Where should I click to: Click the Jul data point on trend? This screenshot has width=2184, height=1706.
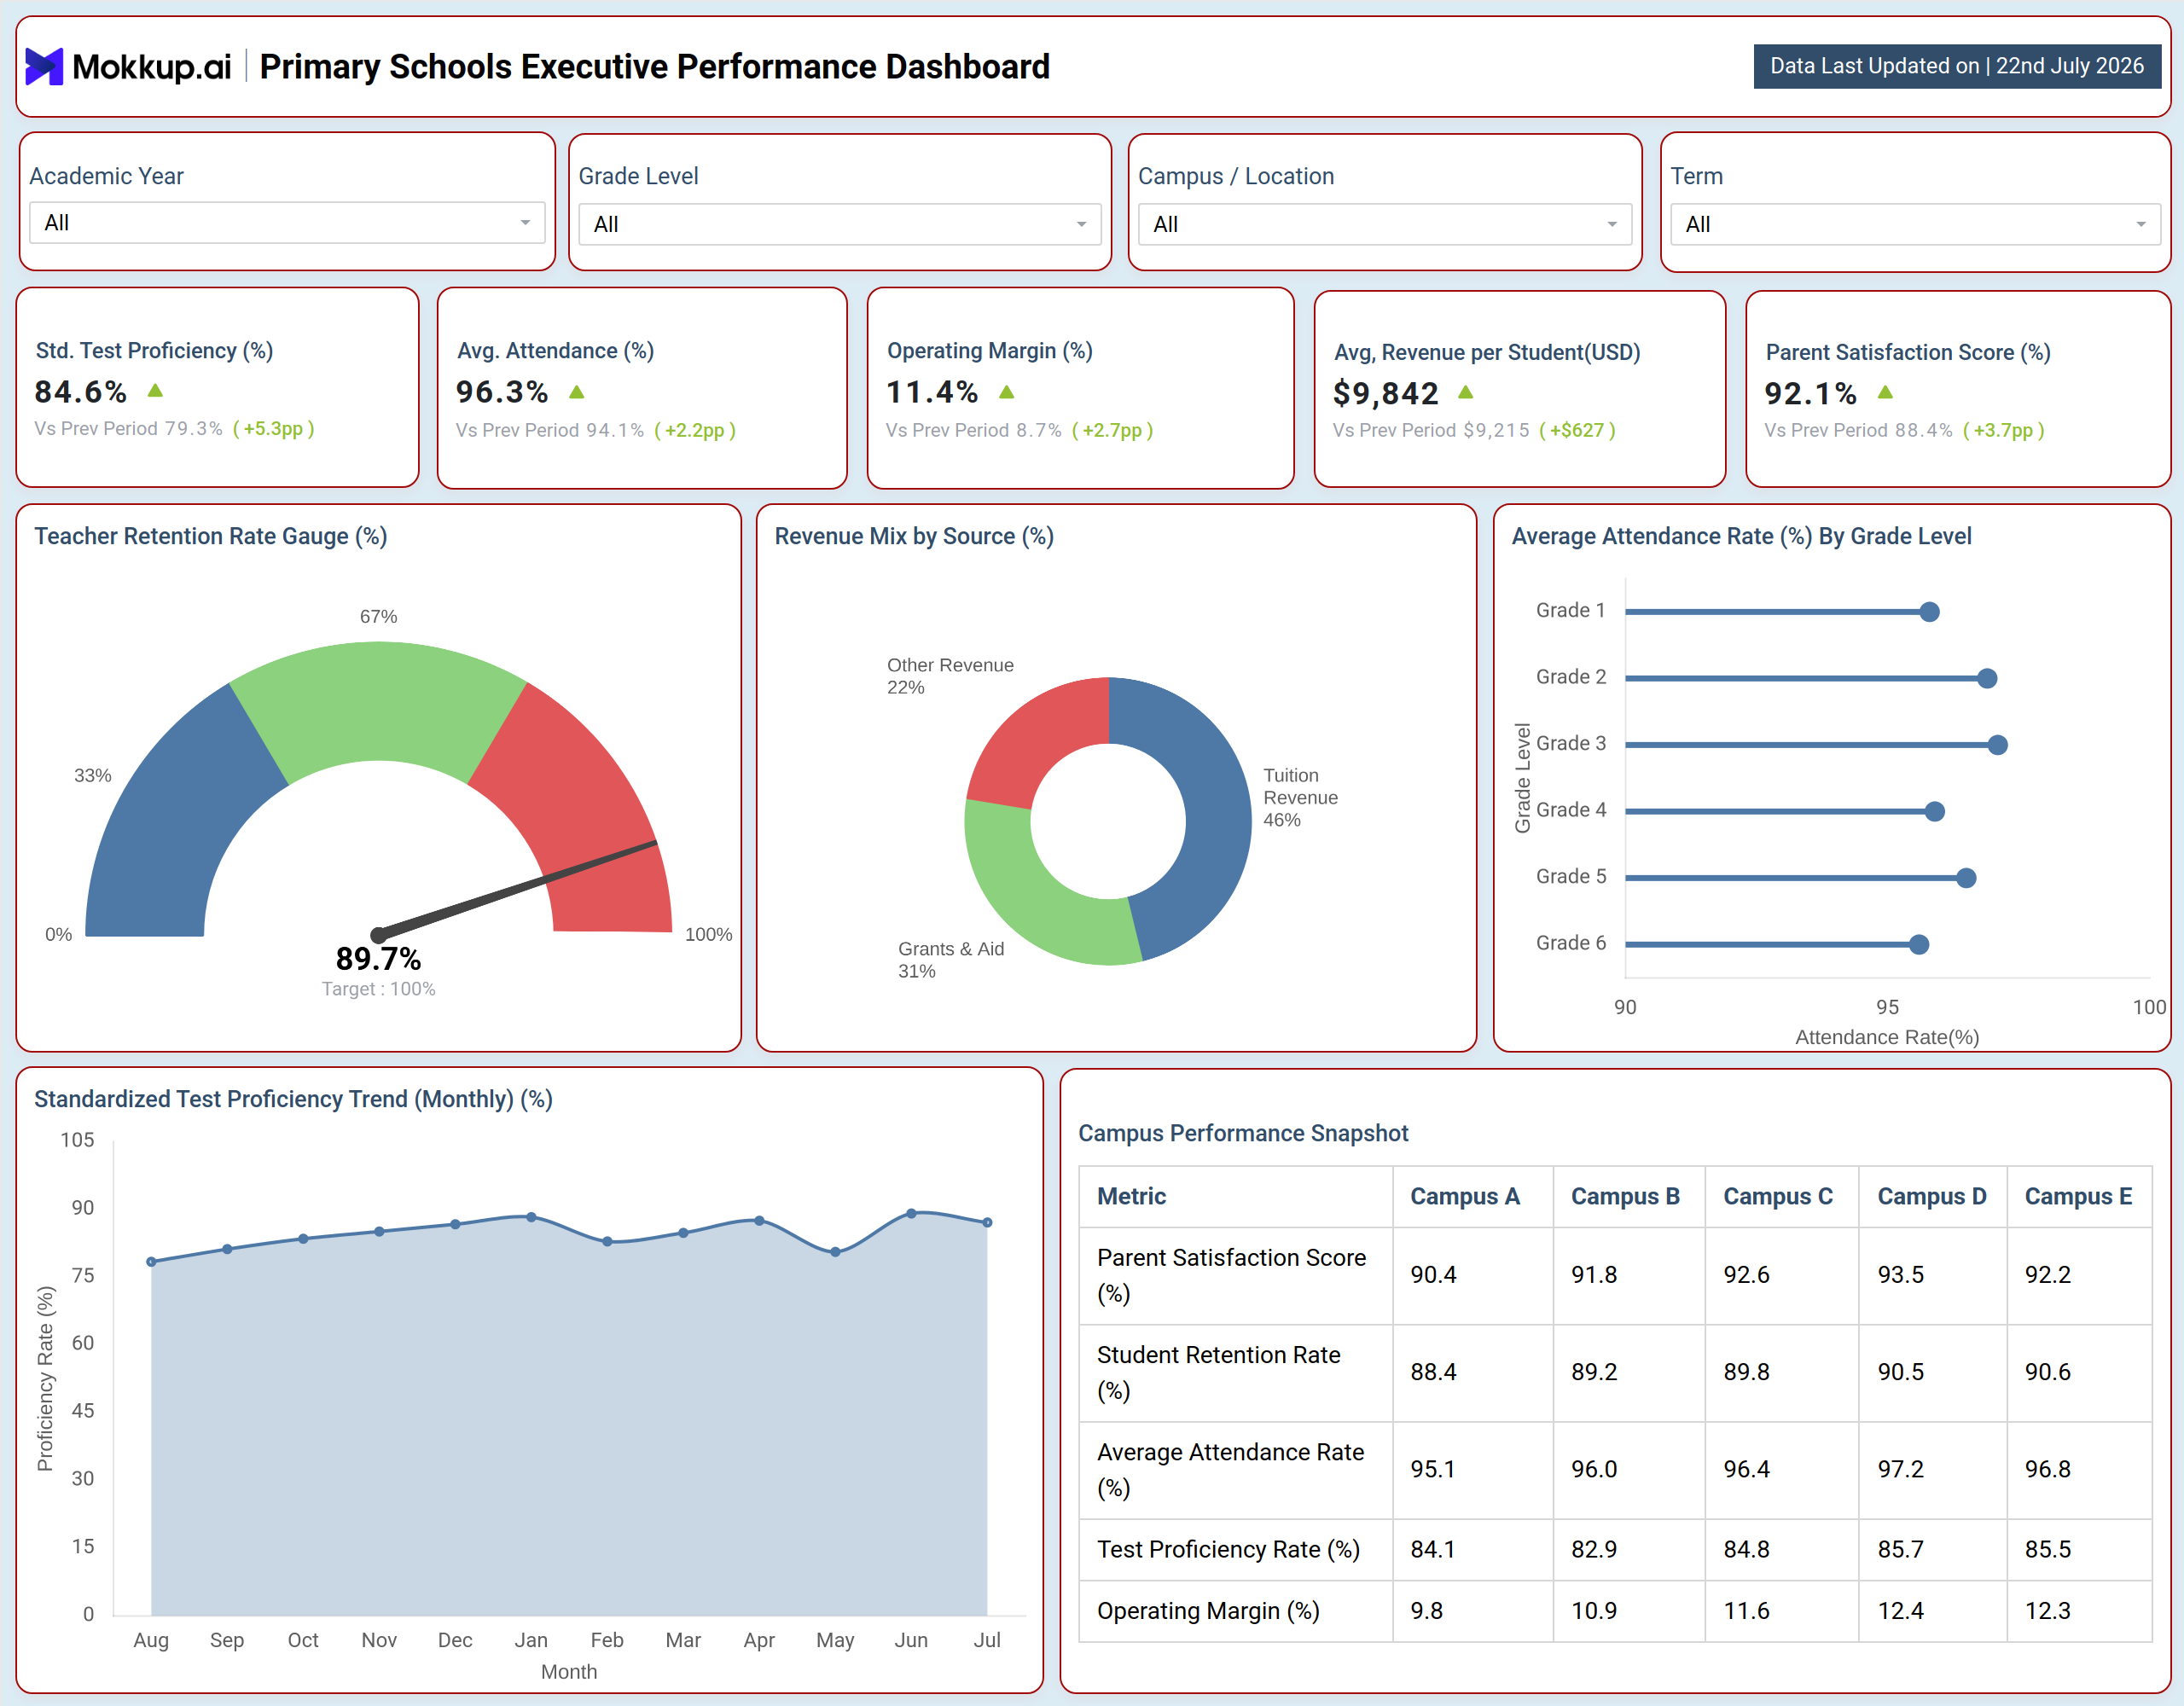click(987, 1222)
